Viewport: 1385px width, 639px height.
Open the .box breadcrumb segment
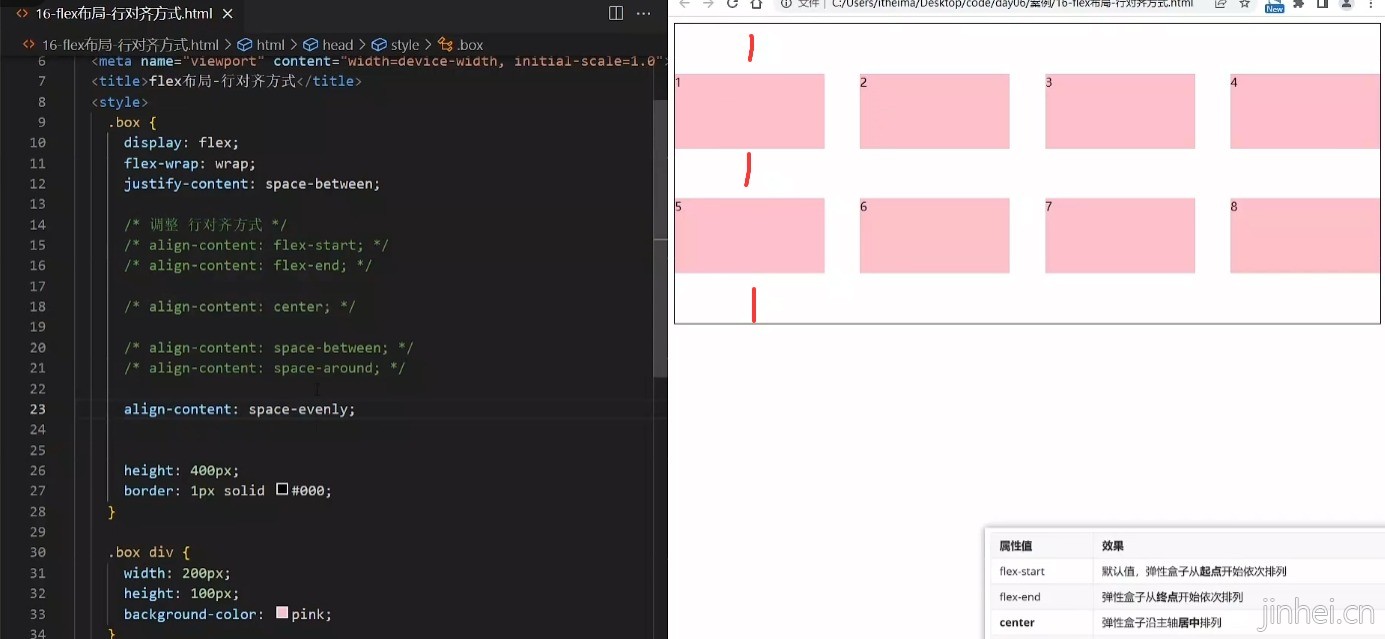coord(462,45)
